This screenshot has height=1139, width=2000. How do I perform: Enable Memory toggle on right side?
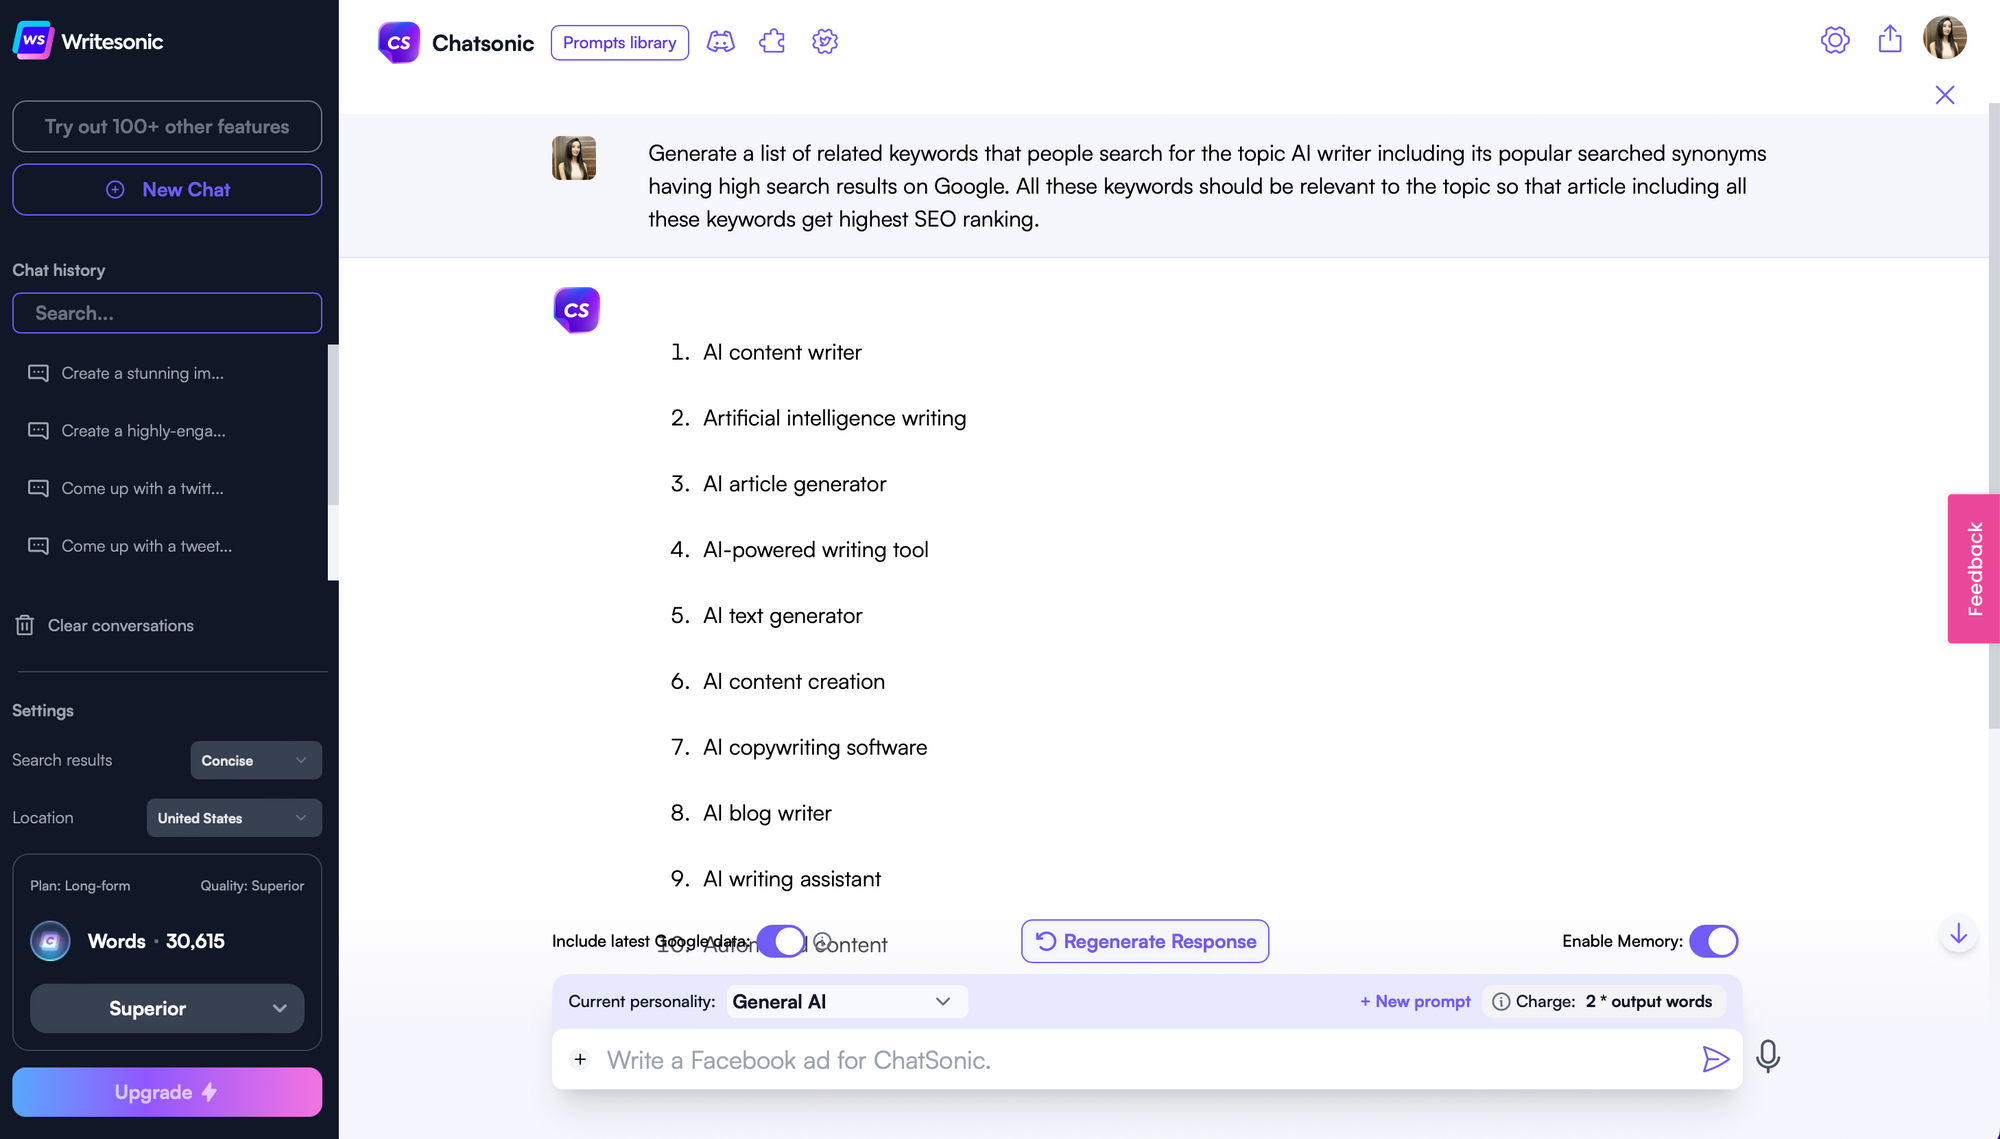(1714, 940)
